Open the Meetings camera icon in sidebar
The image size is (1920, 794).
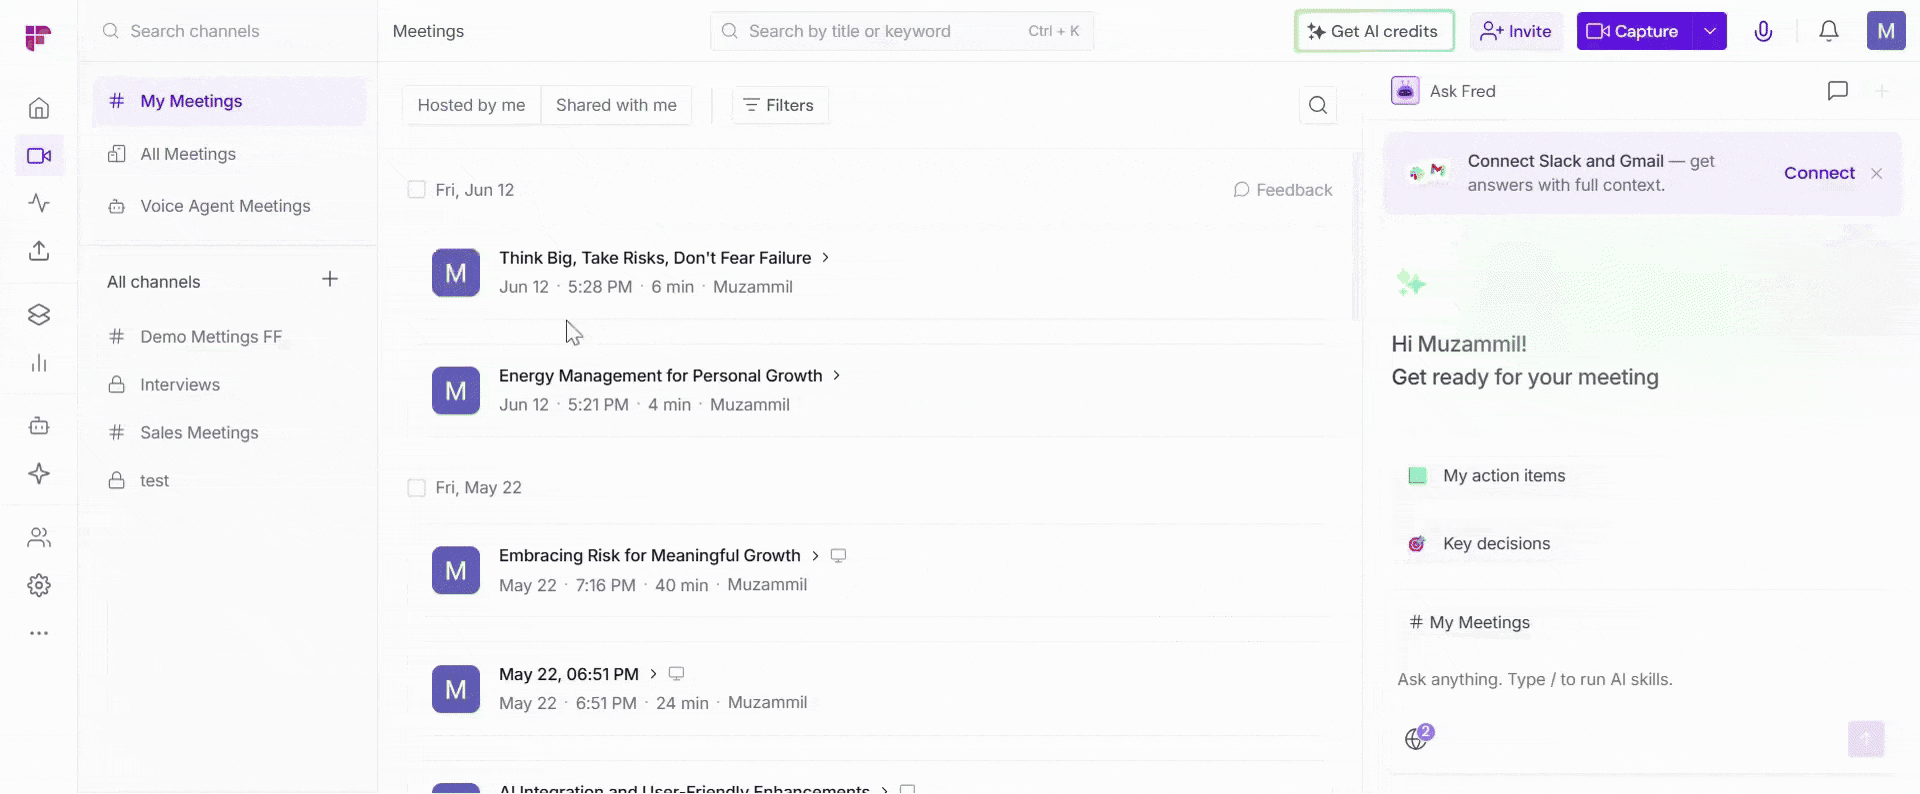(39, 156)
